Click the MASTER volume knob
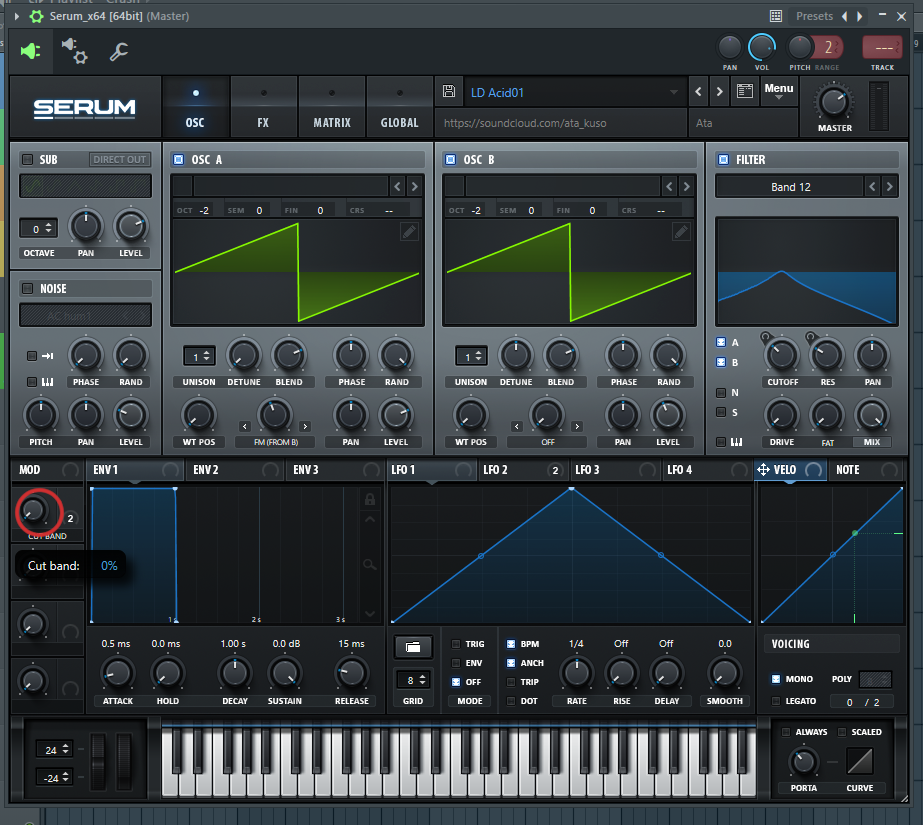 [834, 102]
